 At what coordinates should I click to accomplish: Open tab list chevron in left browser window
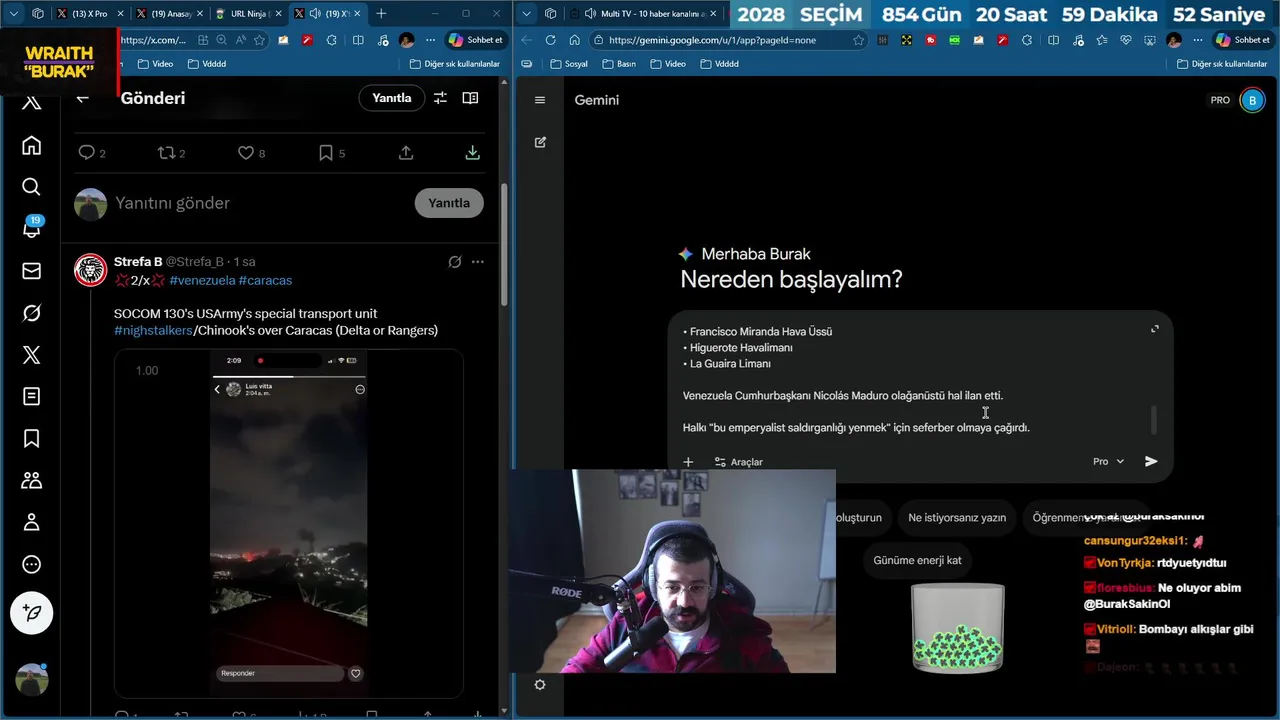(x=14, y=14)
